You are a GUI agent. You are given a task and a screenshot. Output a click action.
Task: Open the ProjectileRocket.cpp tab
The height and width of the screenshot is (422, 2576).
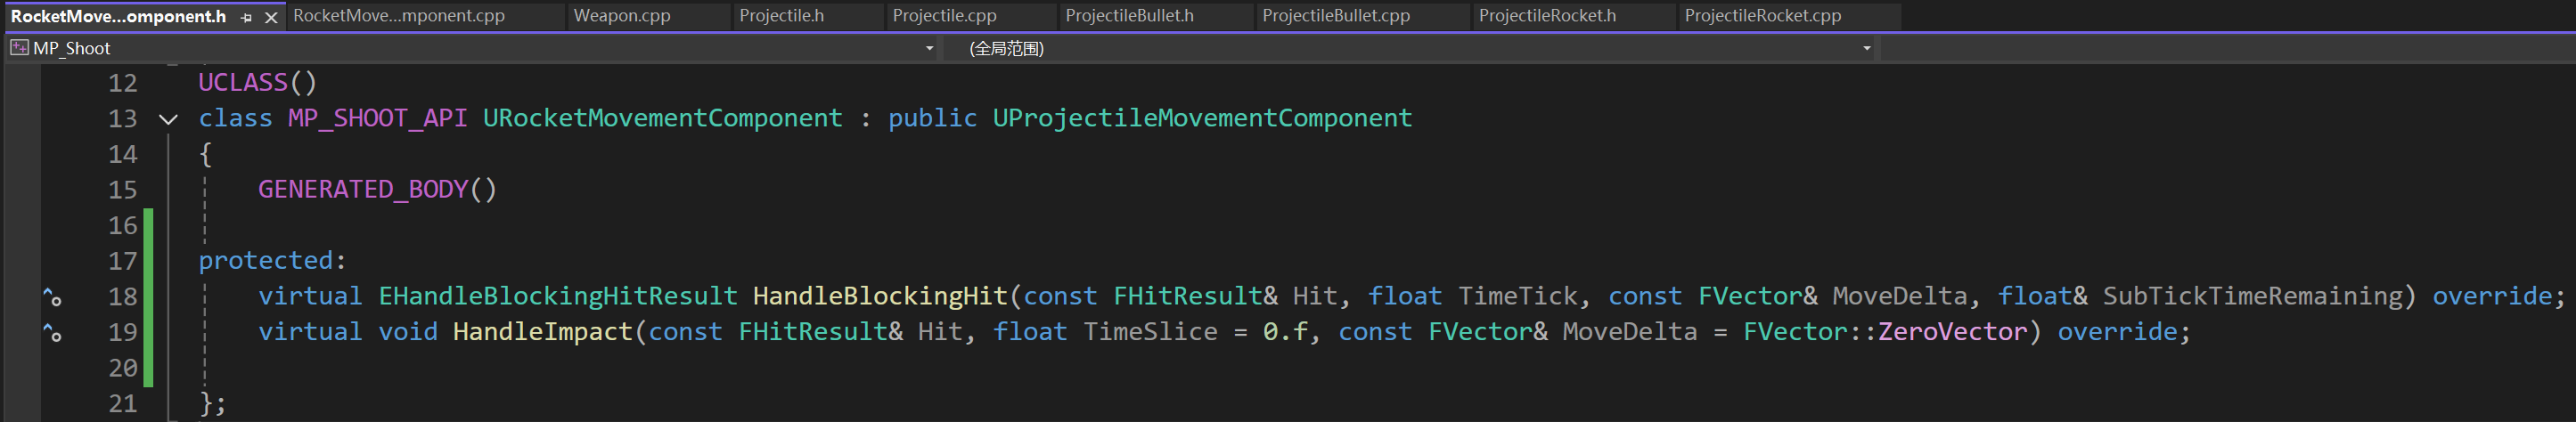tap(1762, 16)
